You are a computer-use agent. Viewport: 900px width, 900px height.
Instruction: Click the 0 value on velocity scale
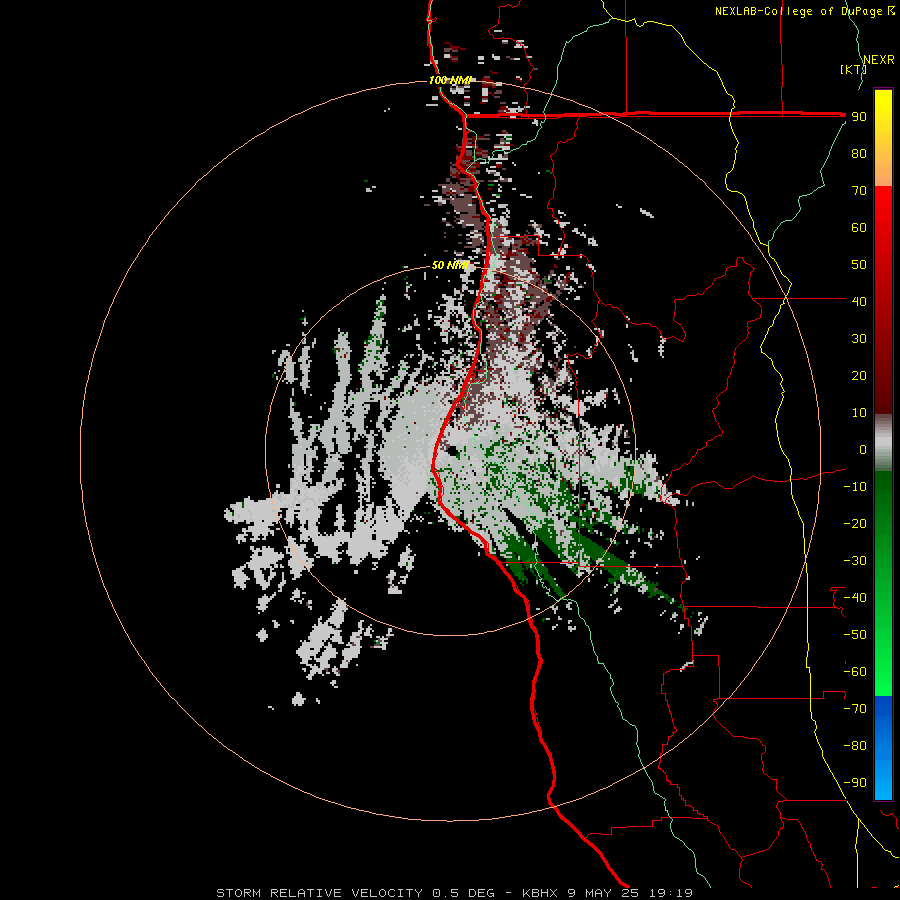863,449
